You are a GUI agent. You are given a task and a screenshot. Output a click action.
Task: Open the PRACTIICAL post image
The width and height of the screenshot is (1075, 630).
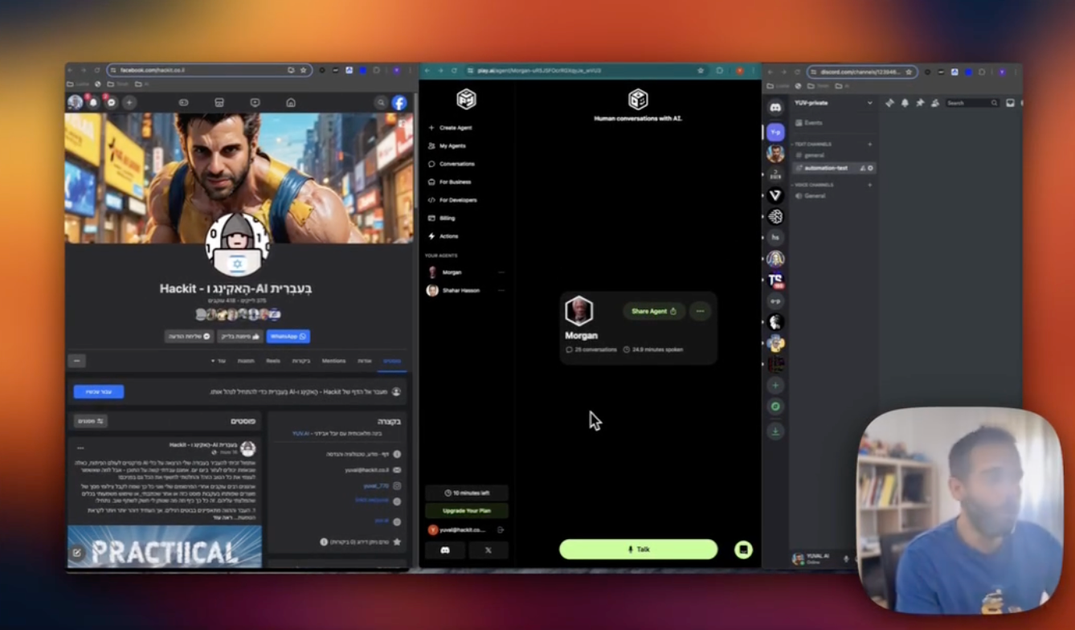165,547
